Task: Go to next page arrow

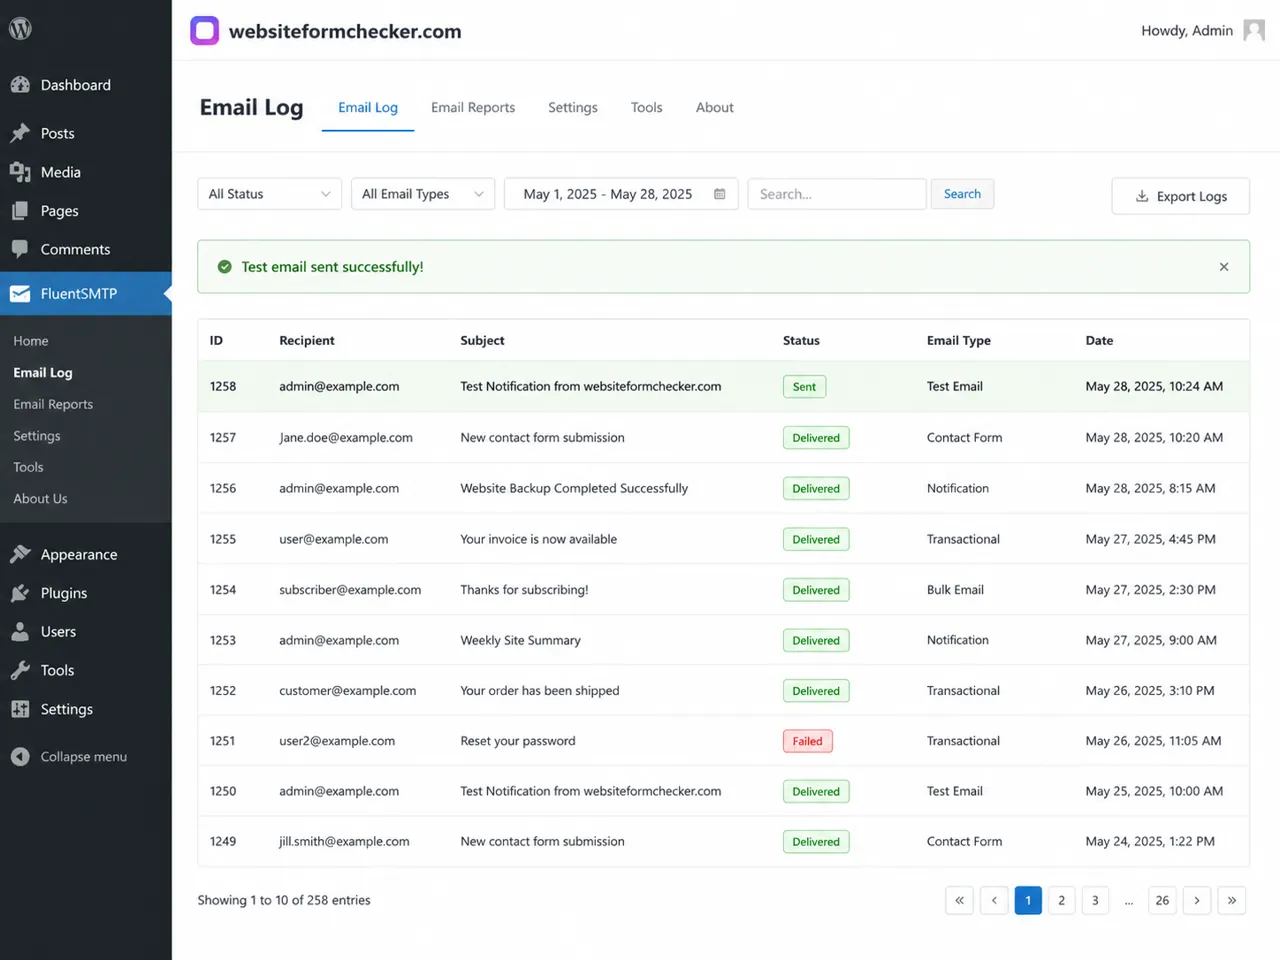Action: (1197, 900)
